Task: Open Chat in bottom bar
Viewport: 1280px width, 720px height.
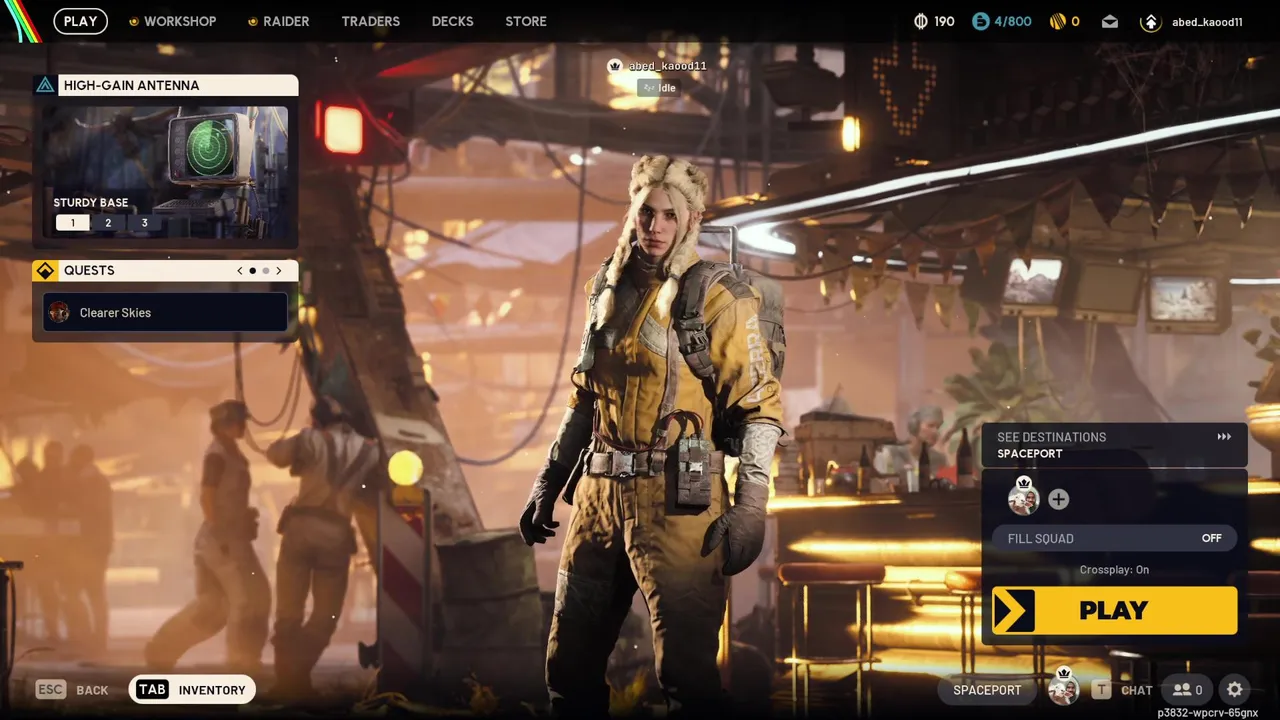Action: pyautogui.click(x=1137, y=690)
